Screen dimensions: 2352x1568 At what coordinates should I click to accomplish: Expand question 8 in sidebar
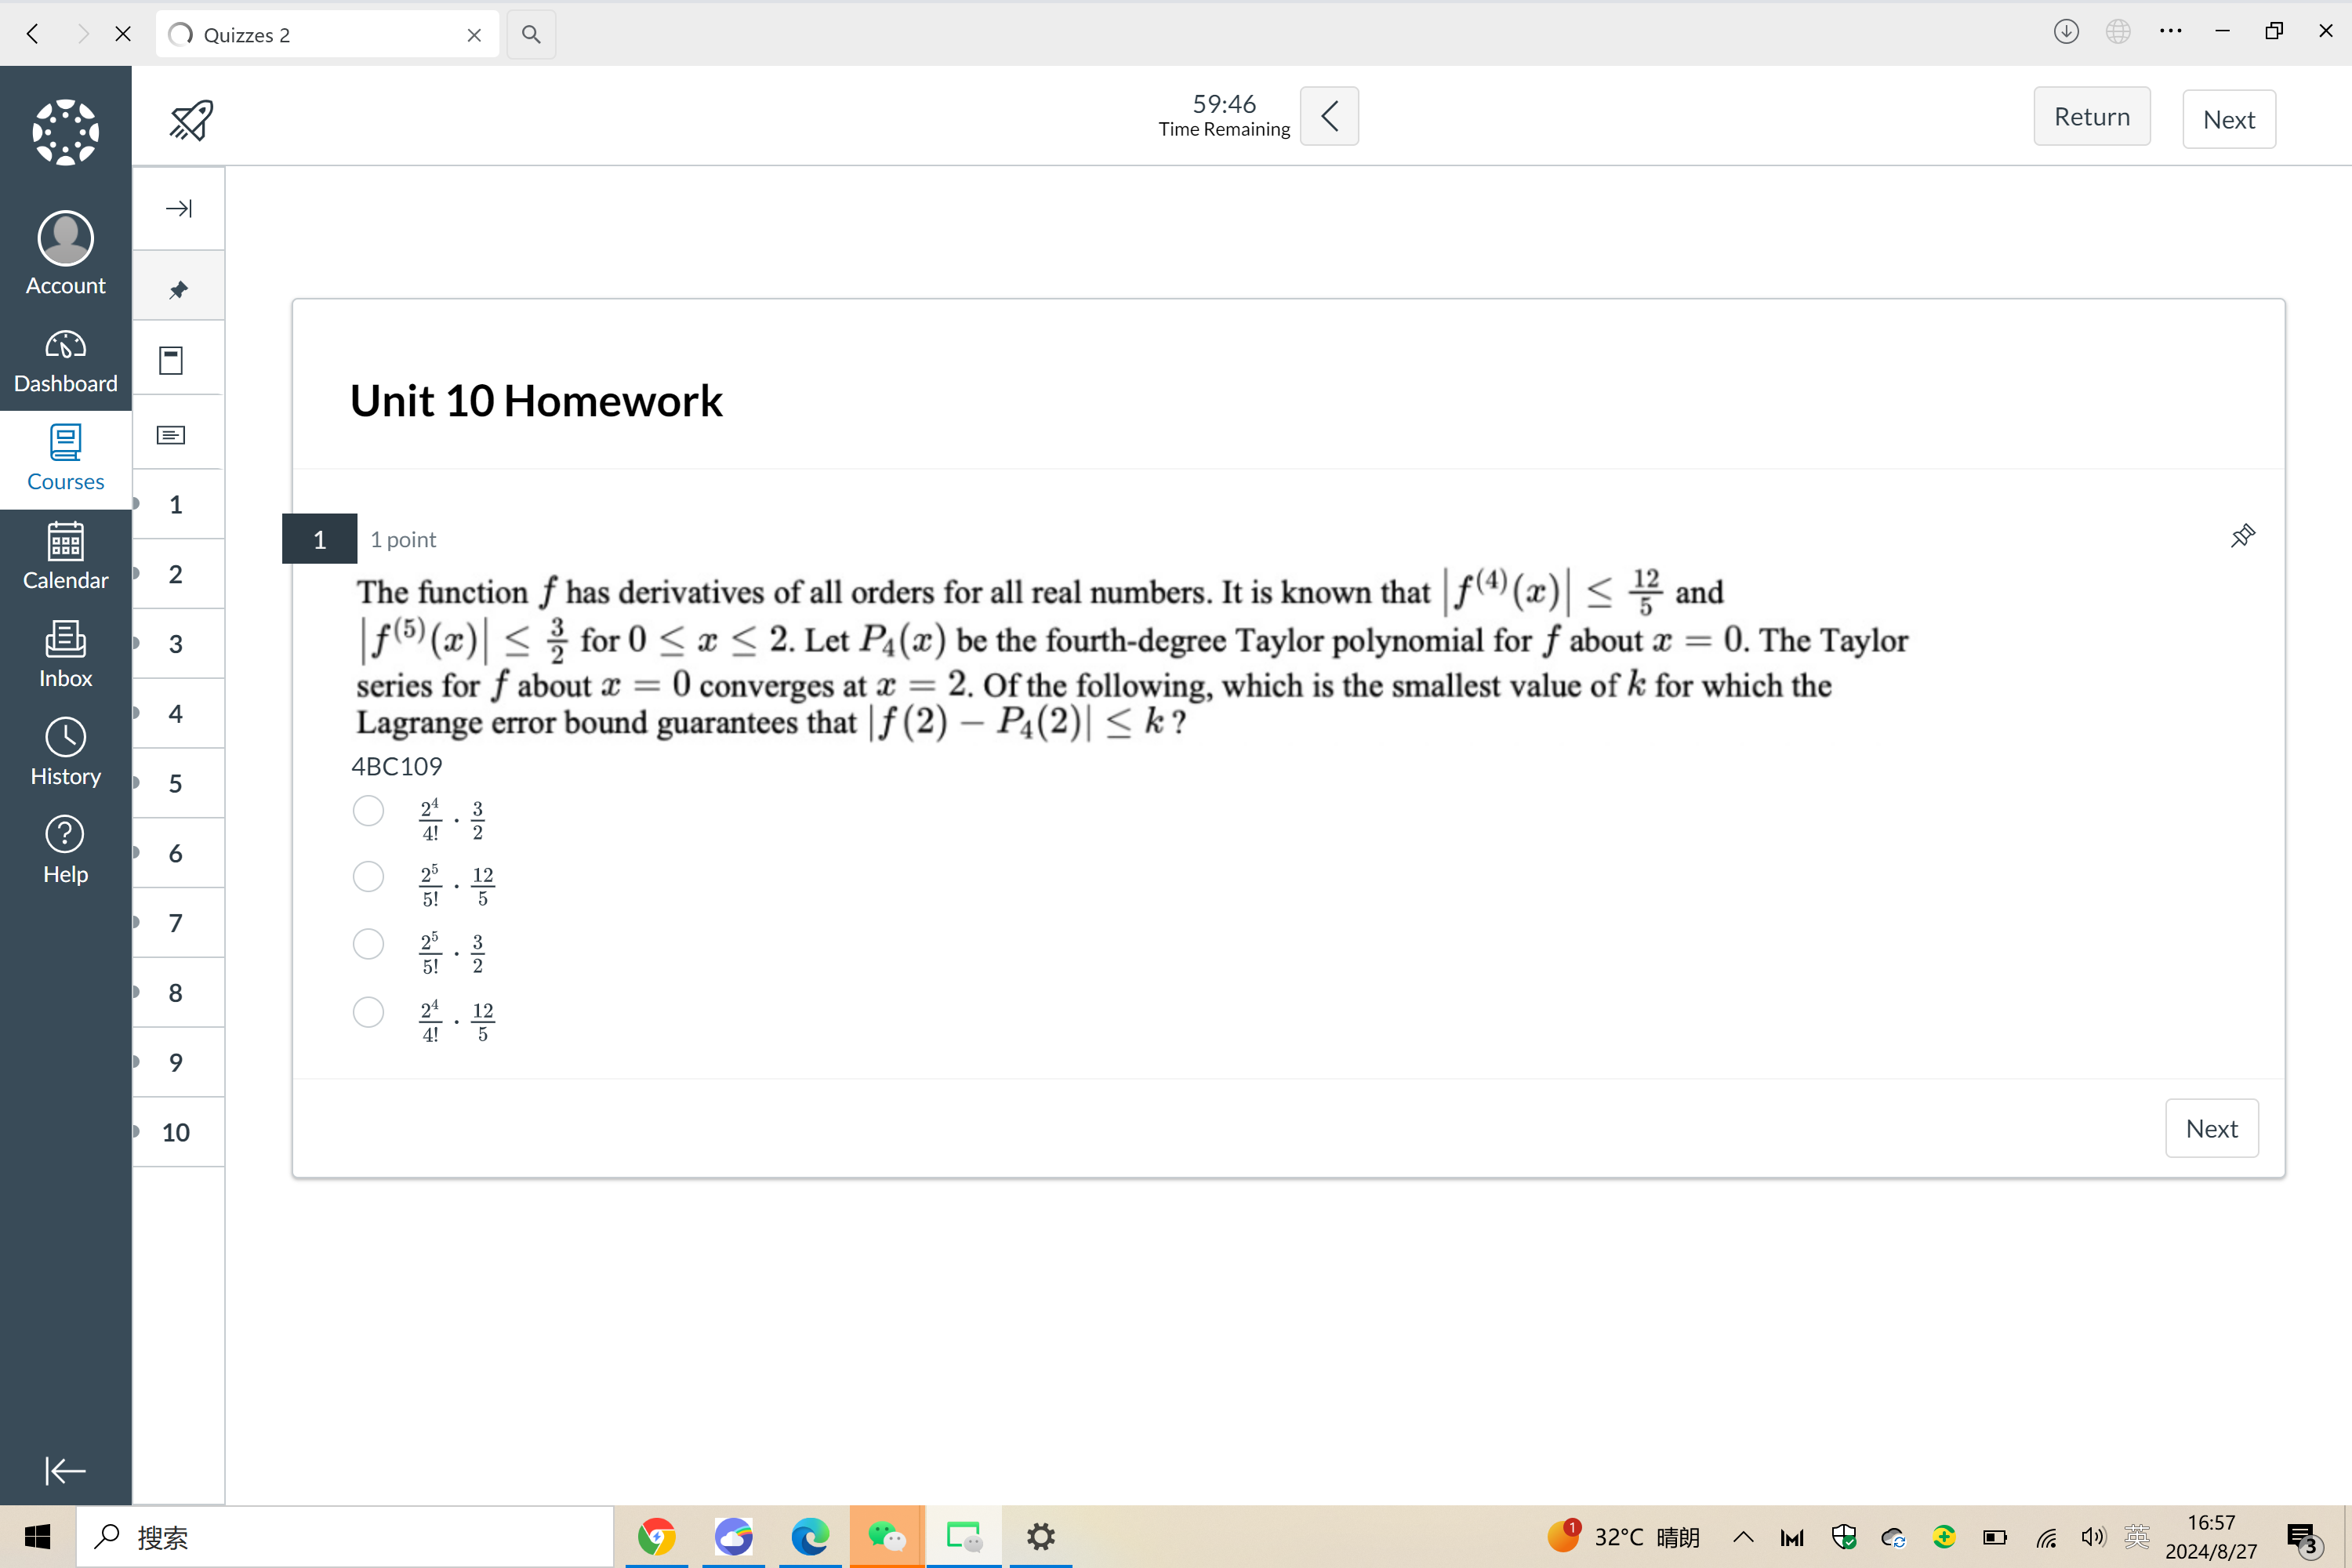tap(136, 993)
